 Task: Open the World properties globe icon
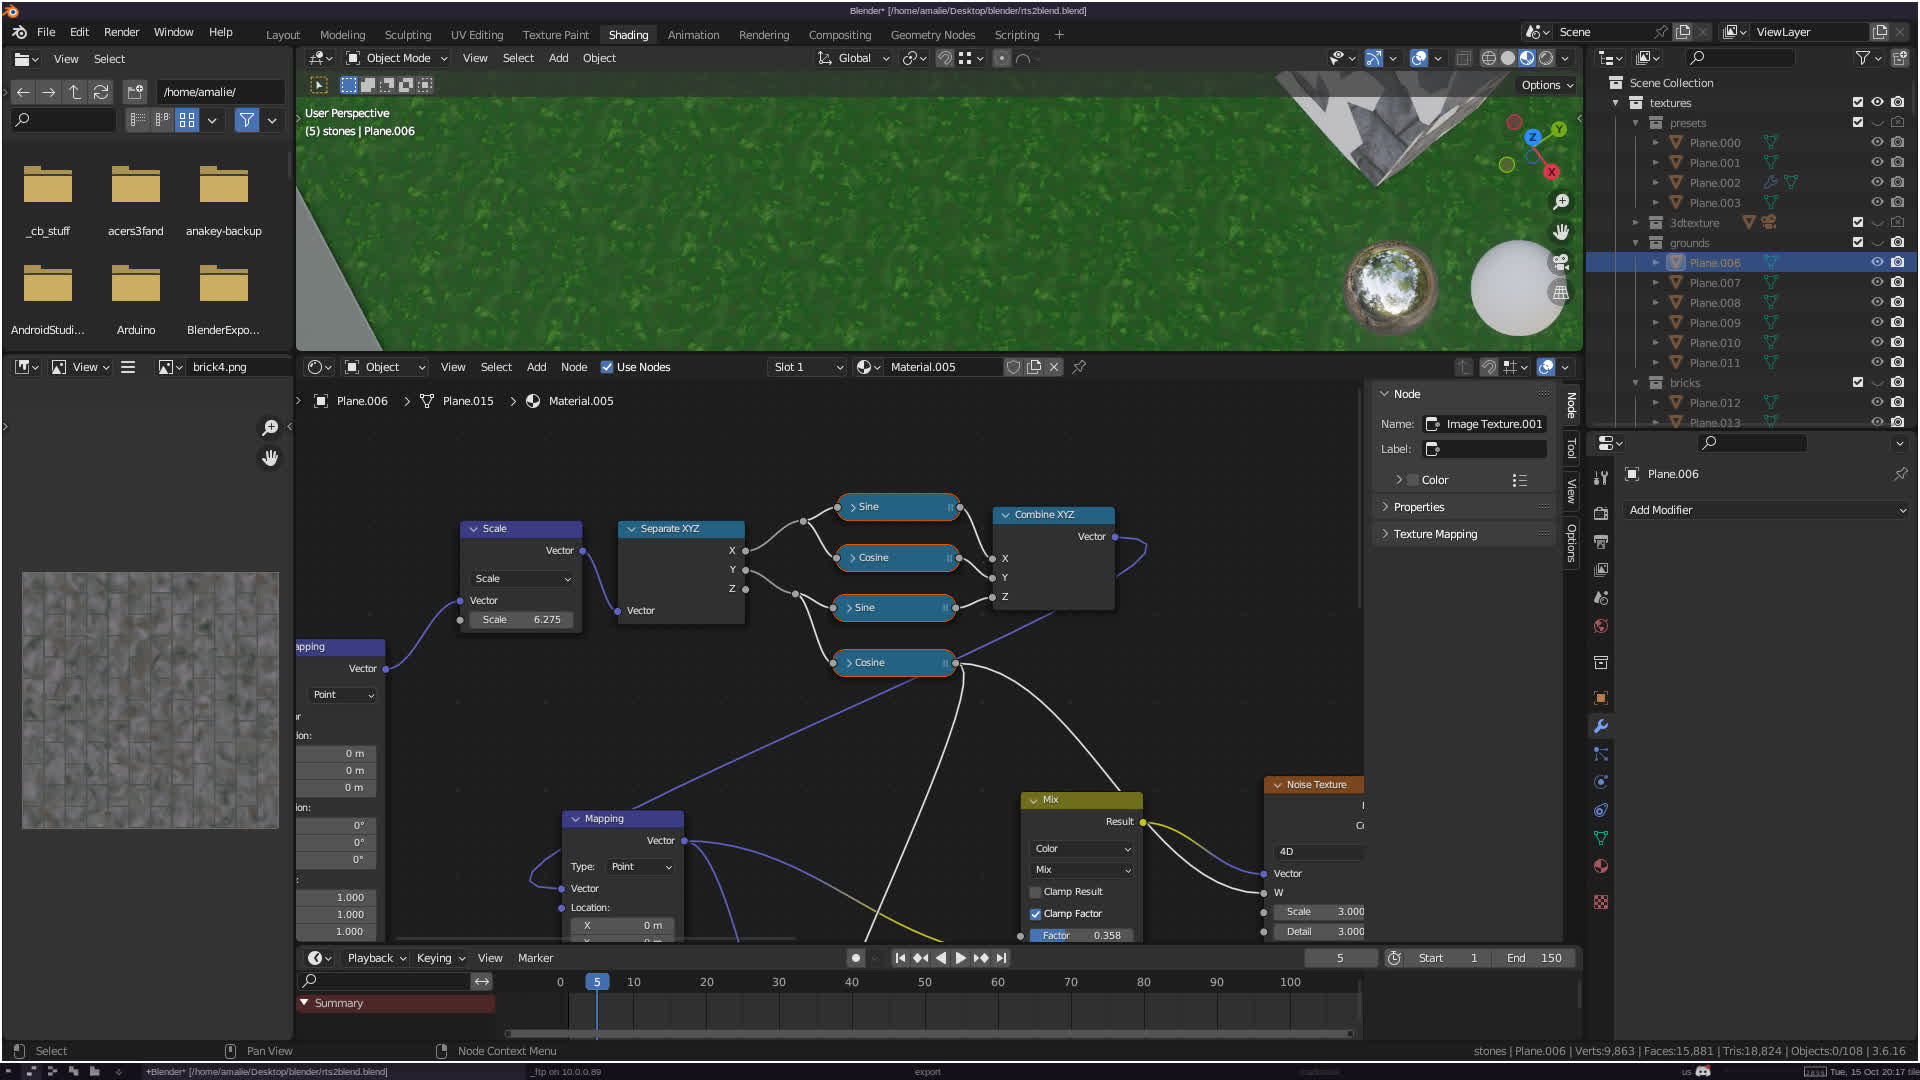pyautogui.click(x=1601, y=626)
